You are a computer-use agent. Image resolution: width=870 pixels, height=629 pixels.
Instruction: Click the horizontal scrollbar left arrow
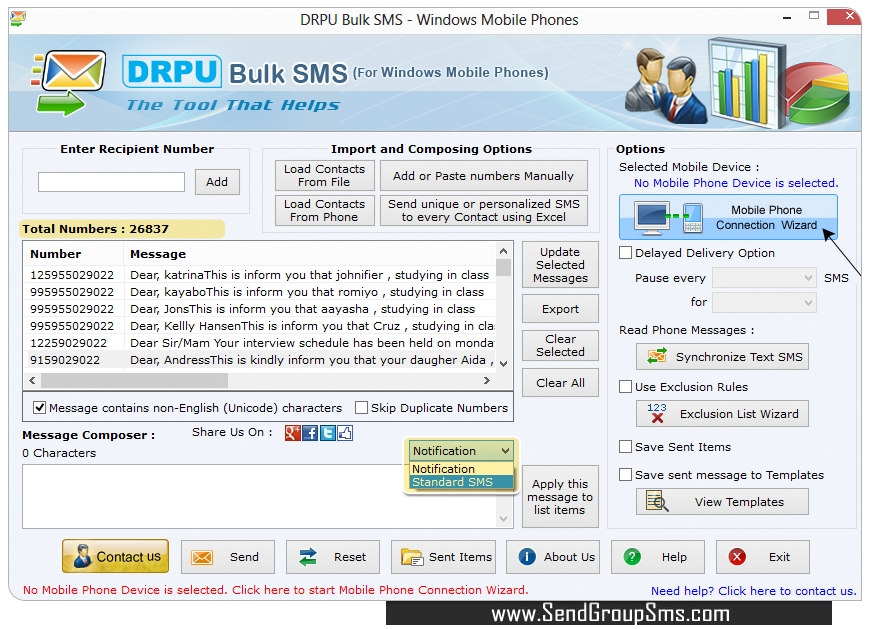pyautogui.click(x=32, y=381)
